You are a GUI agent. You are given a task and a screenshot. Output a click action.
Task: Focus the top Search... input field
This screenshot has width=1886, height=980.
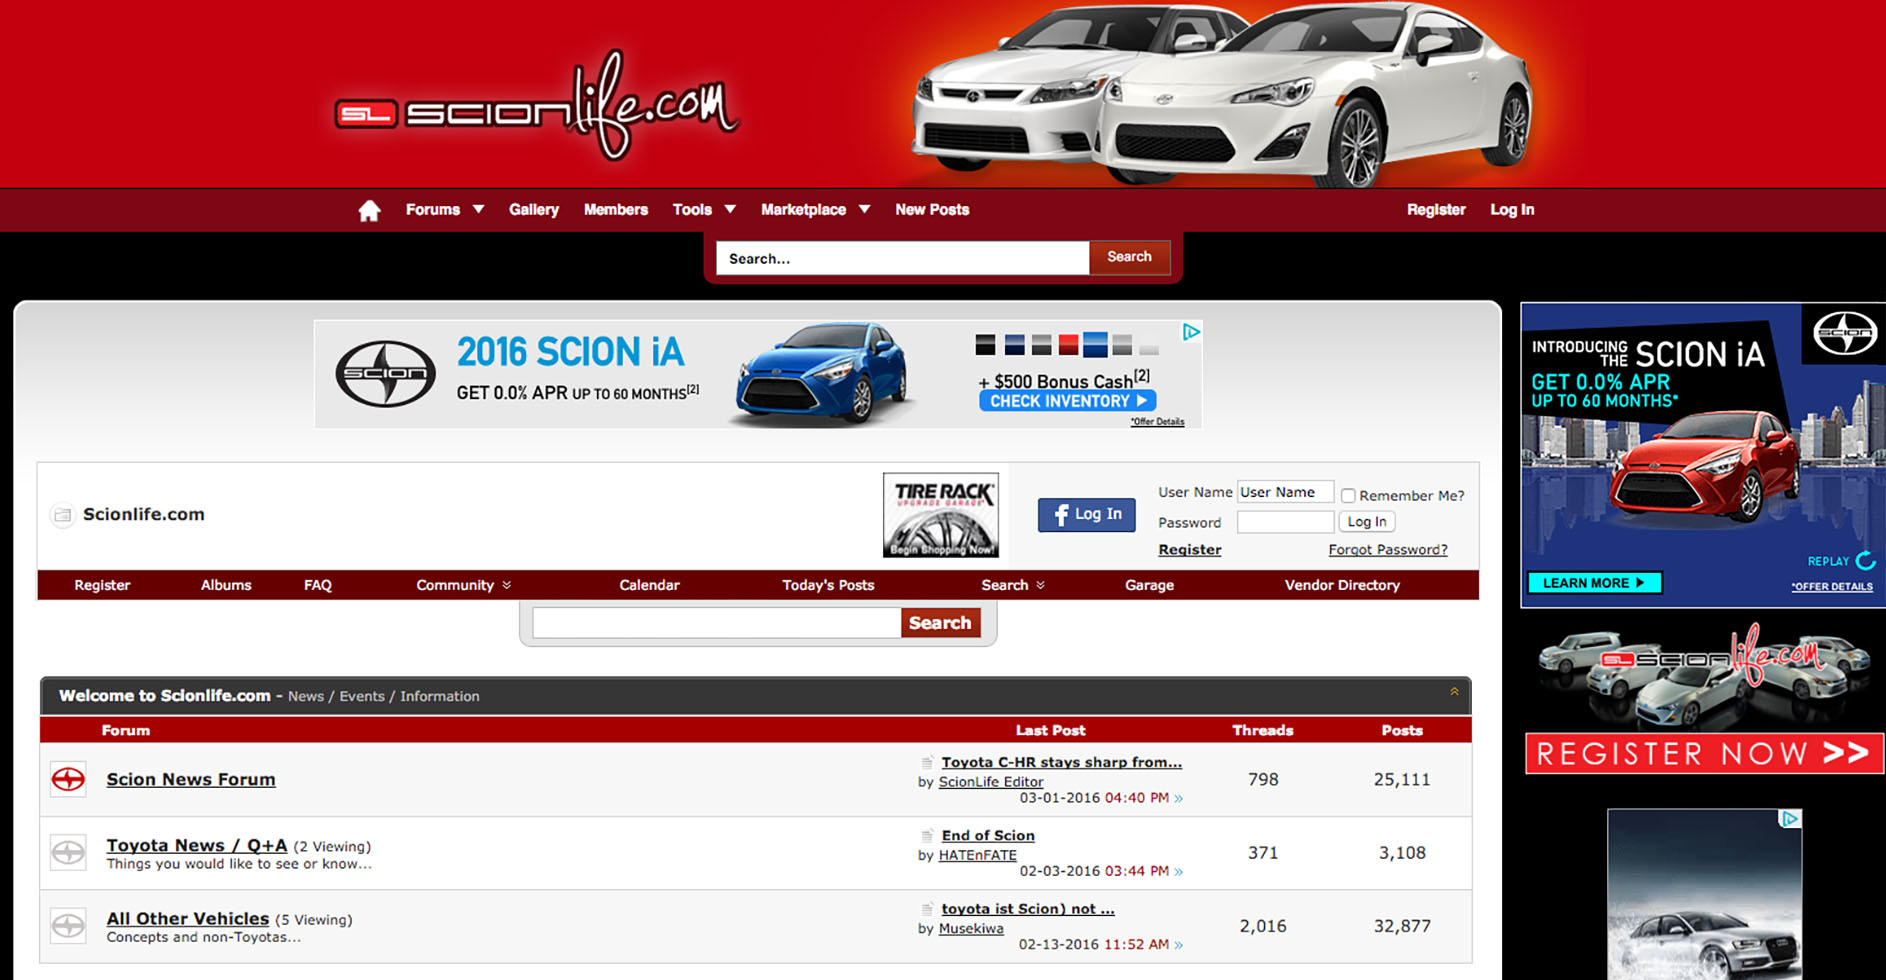pos(902,258)
